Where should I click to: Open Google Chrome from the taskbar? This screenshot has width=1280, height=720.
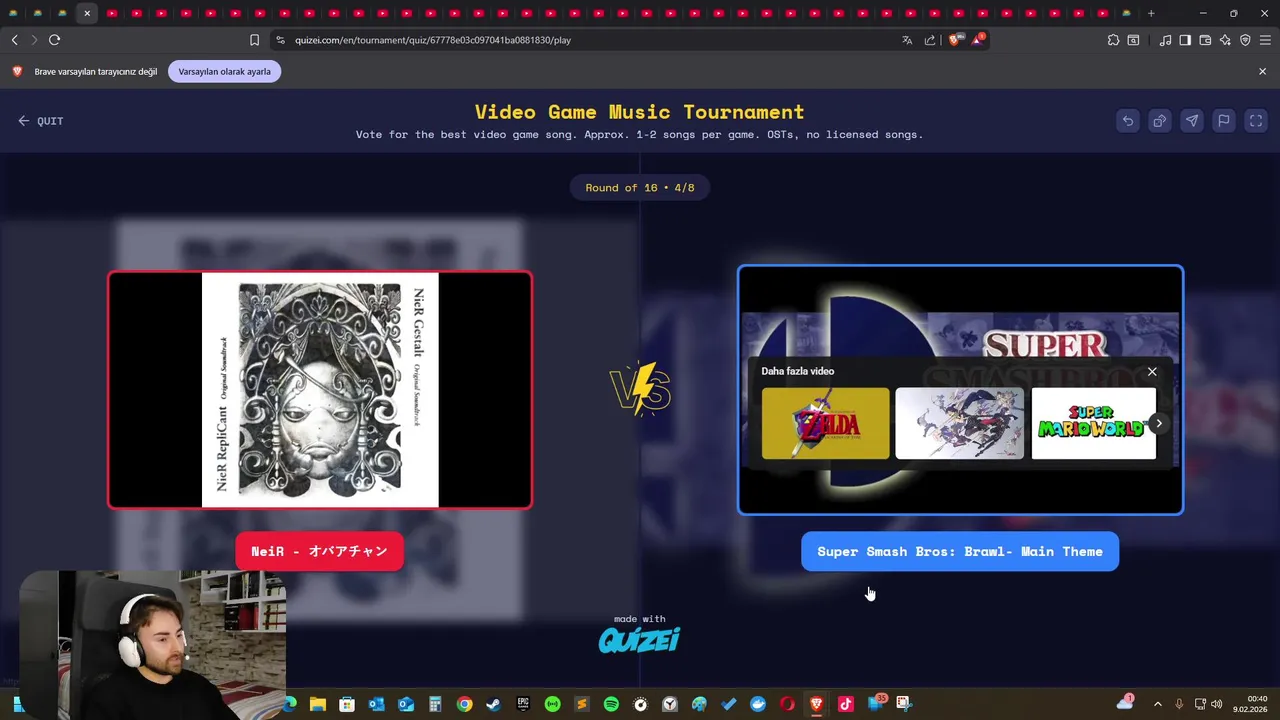click(464, 704)
